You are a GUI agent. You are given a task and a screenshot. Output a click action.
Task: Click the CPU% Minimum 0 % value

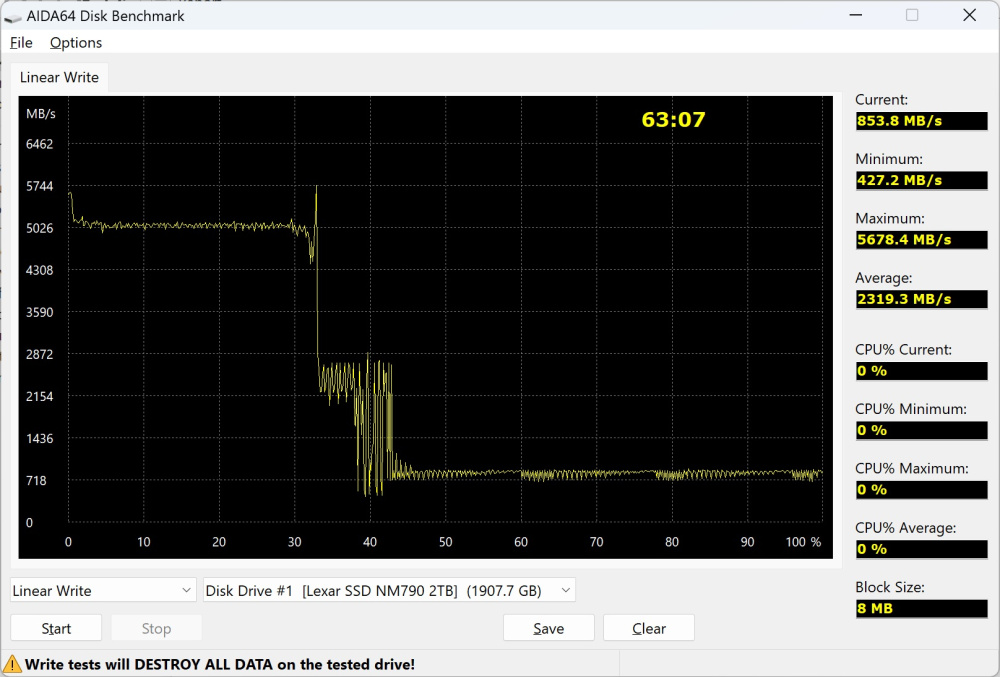click(922, 430)
